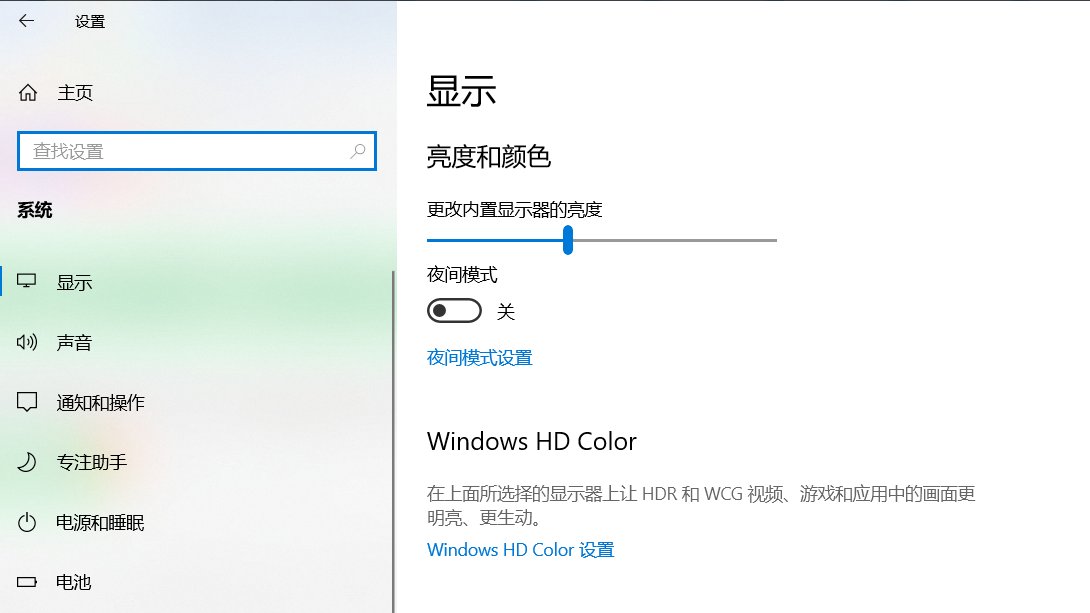
Task: Select the speaker icon for 声音
Action: [x=26, y=342]
